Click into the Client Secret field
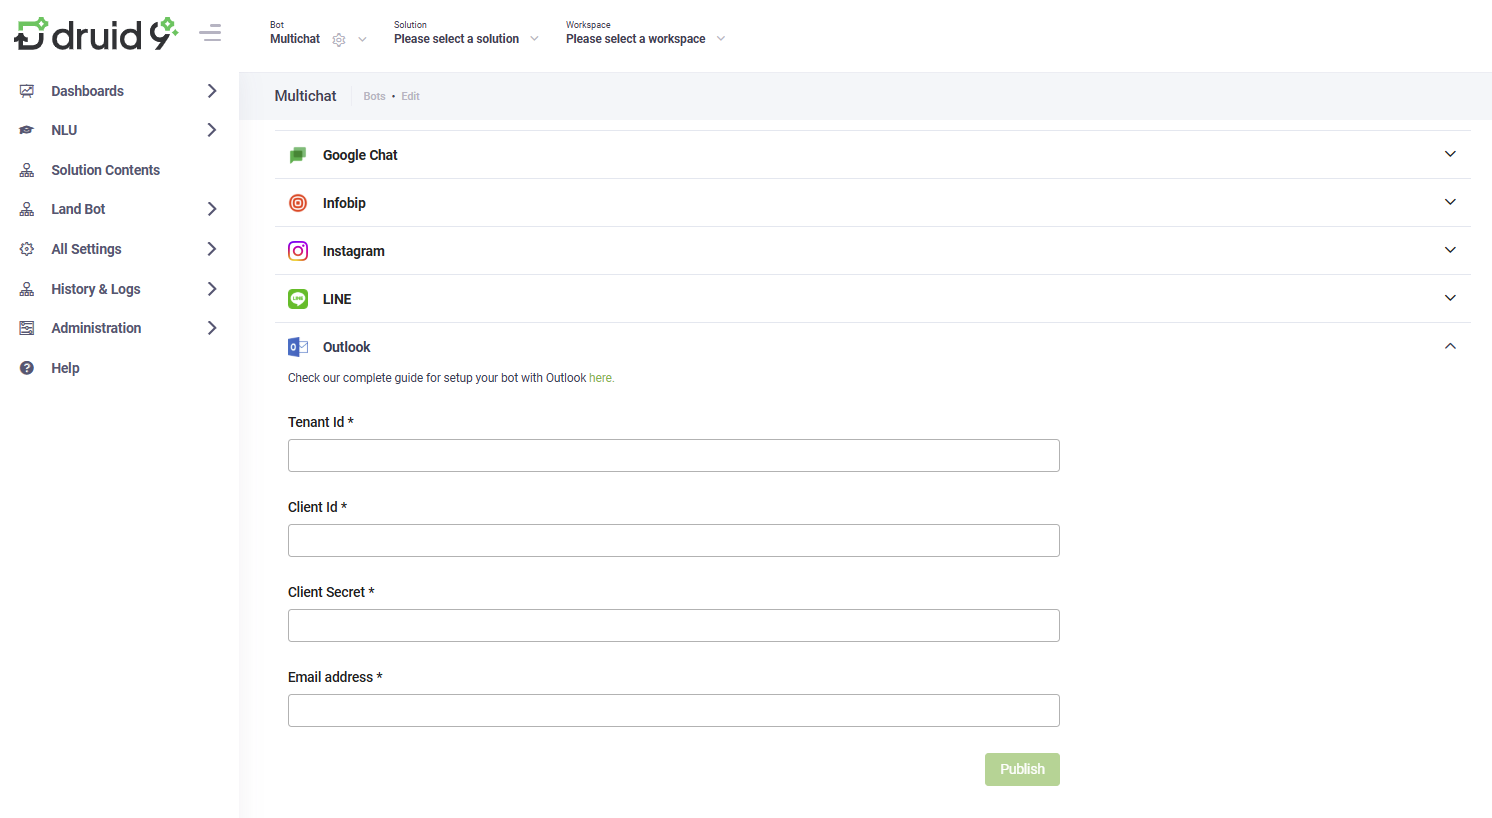Screen dimensions: 1492x818 [x=673, y=626]
